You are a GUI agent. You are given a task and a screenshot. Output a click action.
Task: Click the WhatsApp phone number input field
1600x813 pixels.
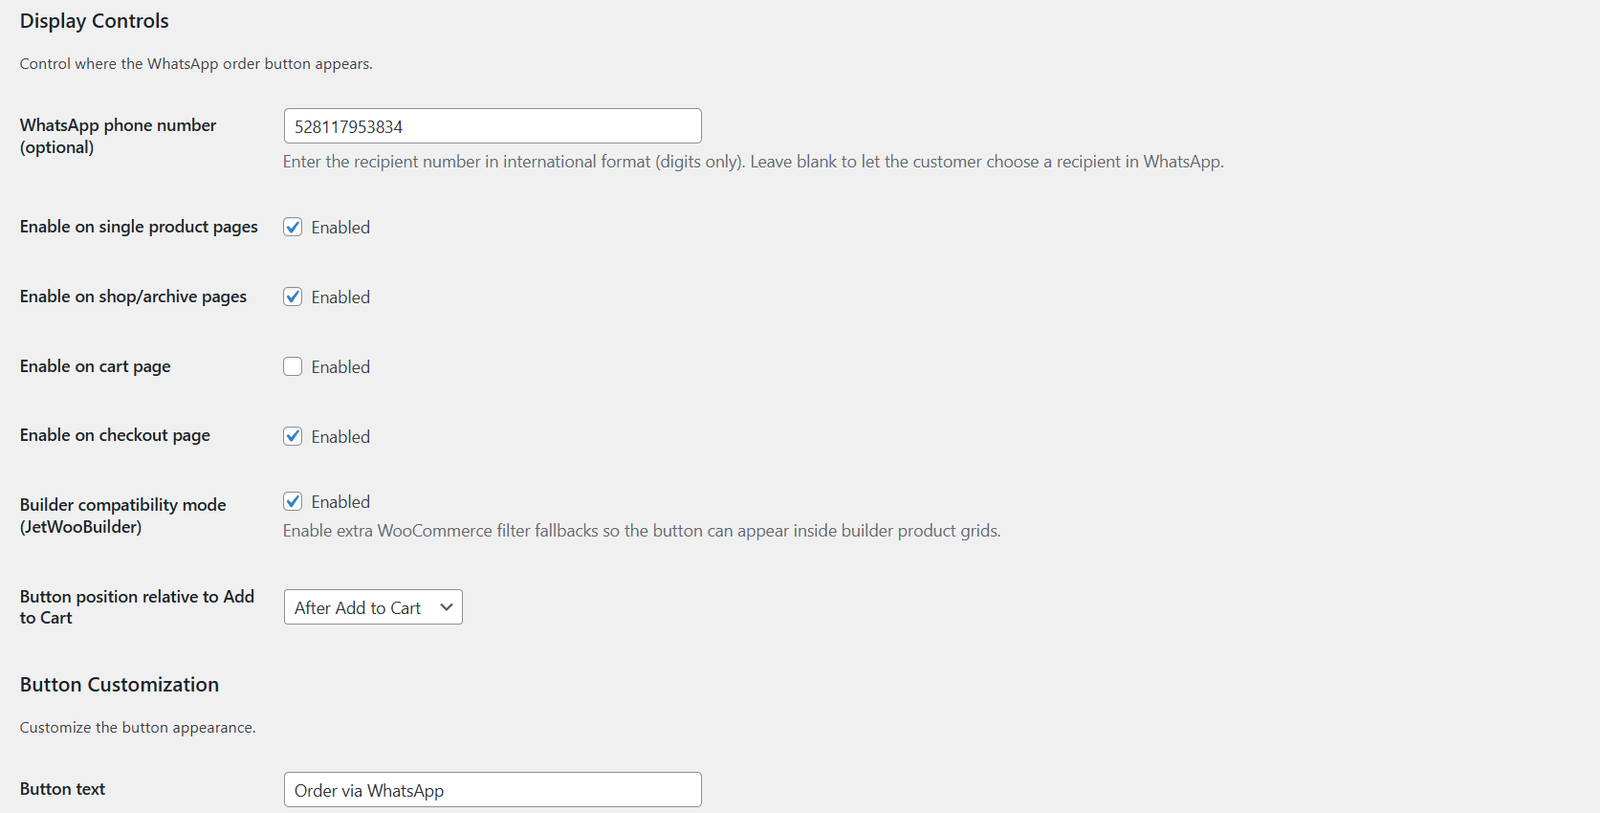[492, 126]
